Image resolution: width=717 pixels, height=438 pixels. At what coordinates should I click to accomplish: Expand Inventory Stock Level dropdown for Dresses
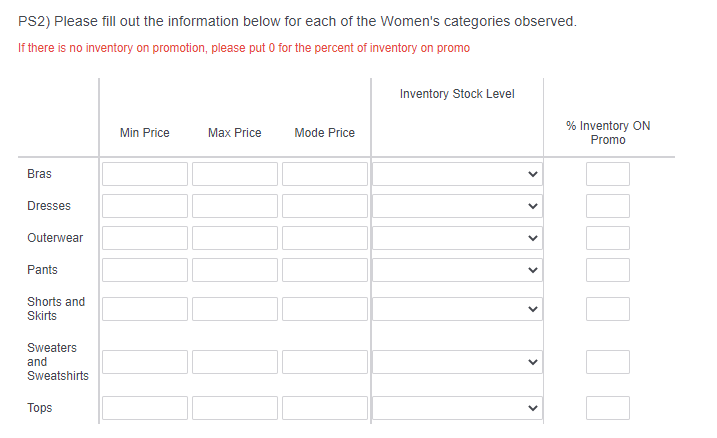457,206
